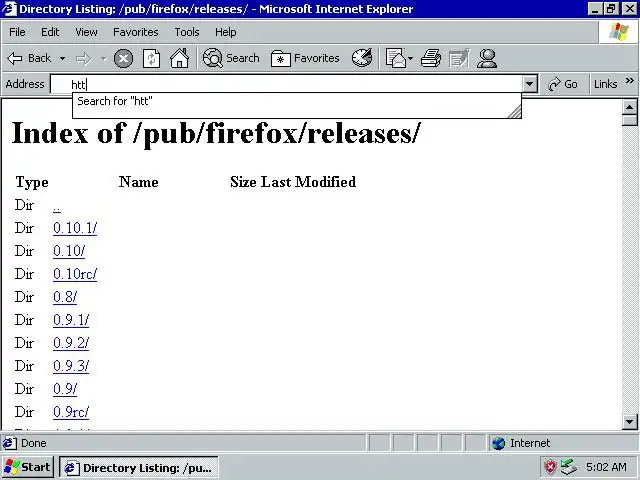
Task: Click the 'Size' column header text
Action: [x=243, y=182]
